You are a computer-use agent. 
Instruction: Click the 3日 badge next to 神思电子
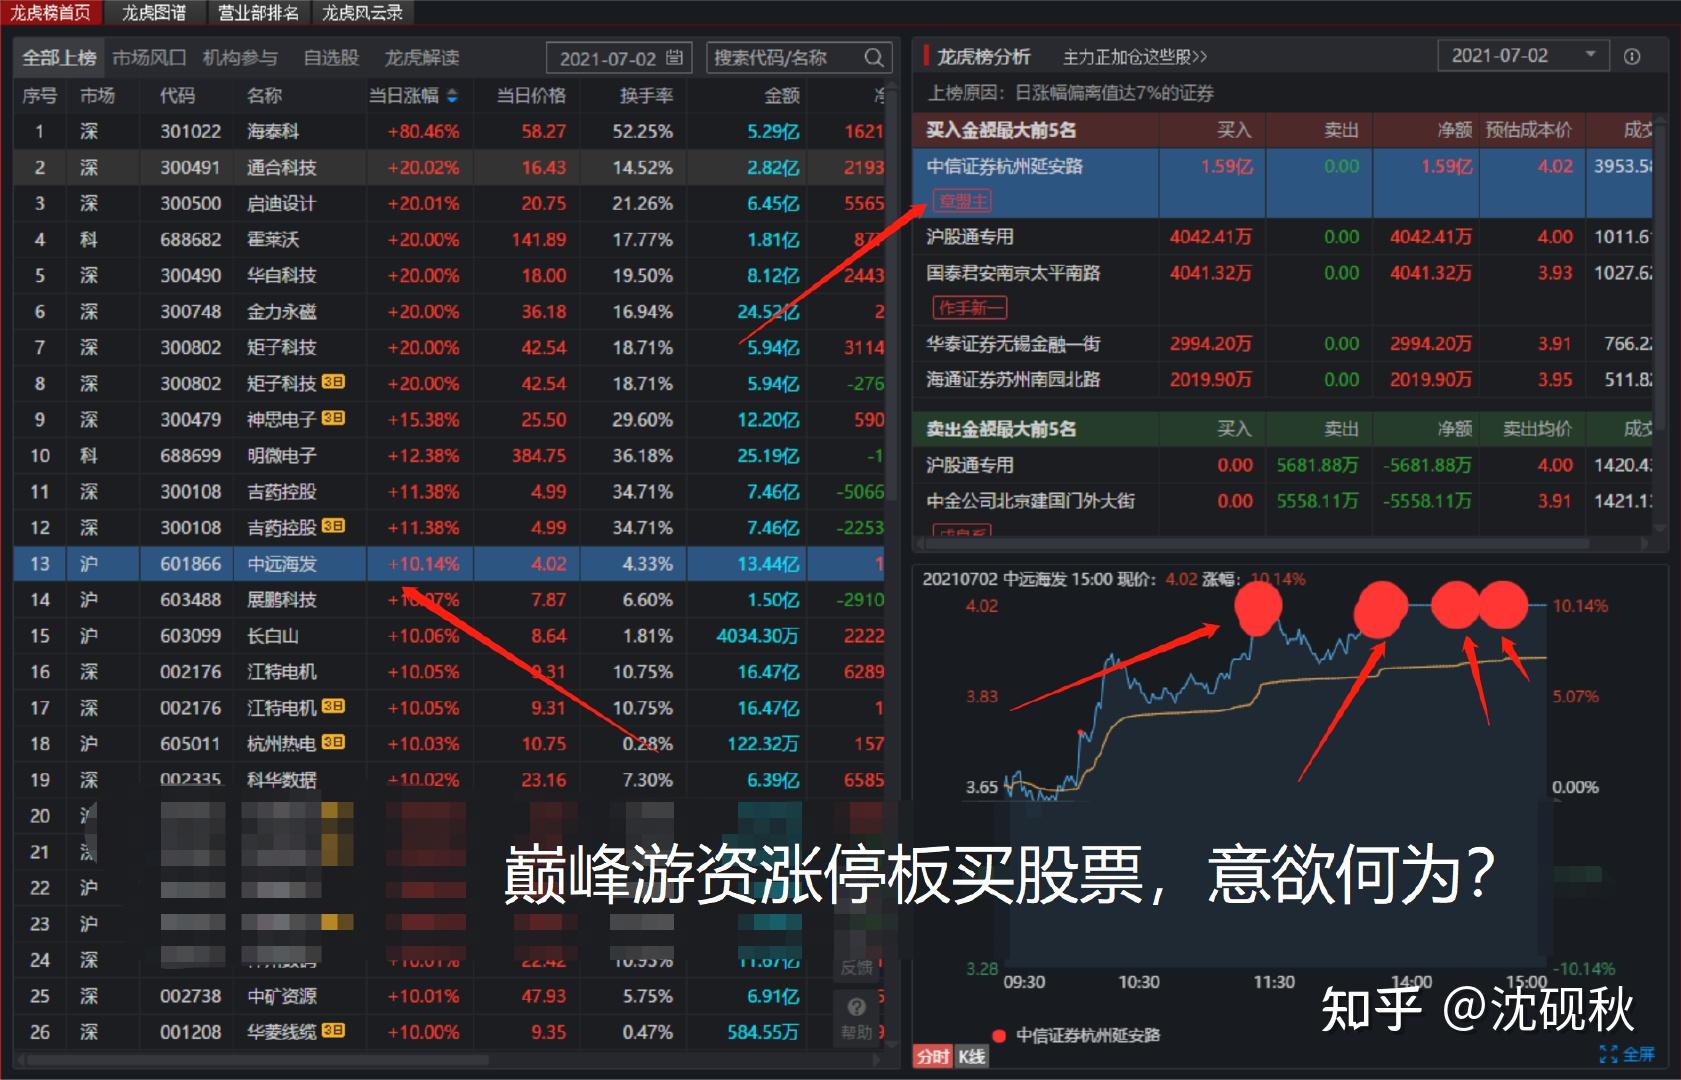[x=333, y=418]
